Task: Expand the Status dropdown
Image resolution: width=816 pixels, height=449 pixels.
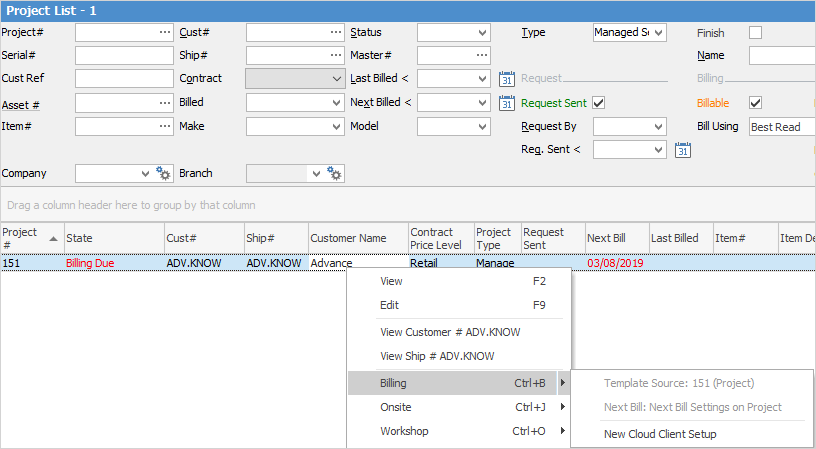Action: pyautogui.click(x=482, y=32)
